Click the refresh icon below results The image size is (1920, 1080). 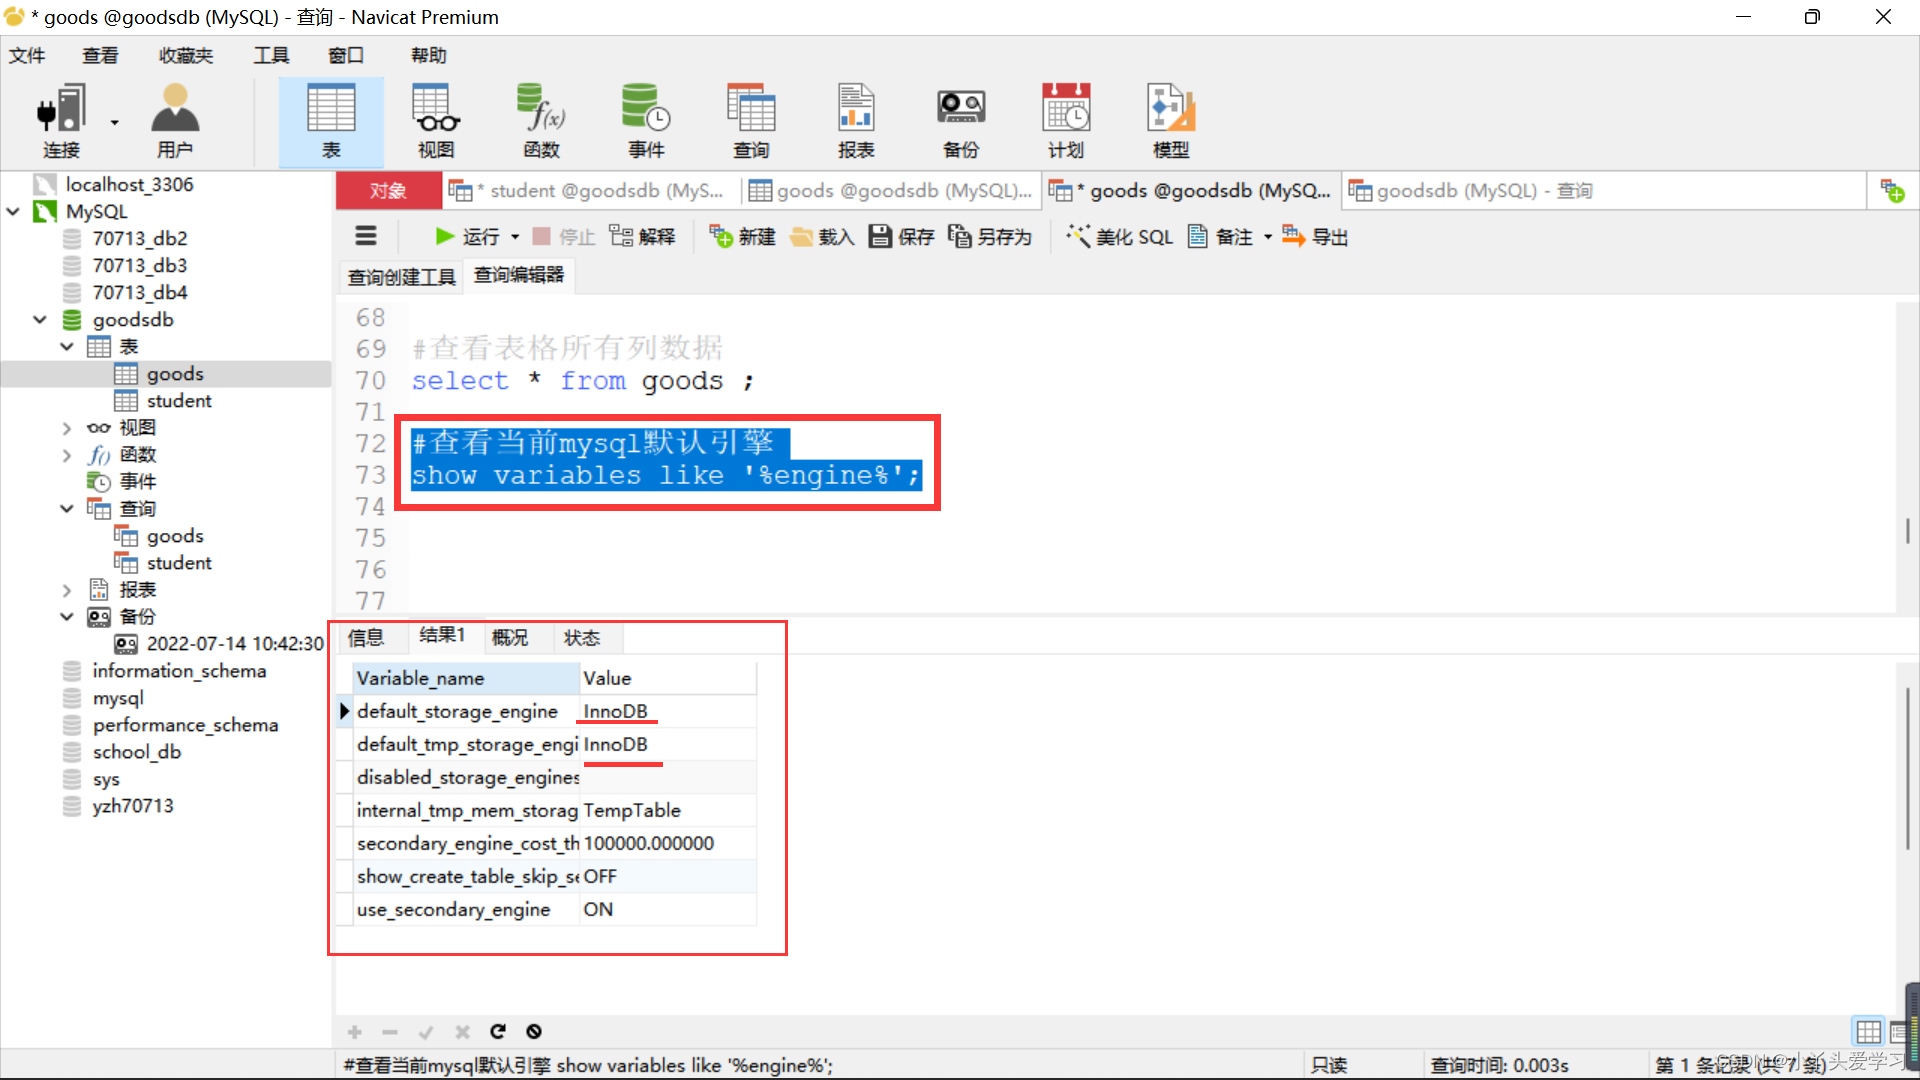click(498, 1031)
